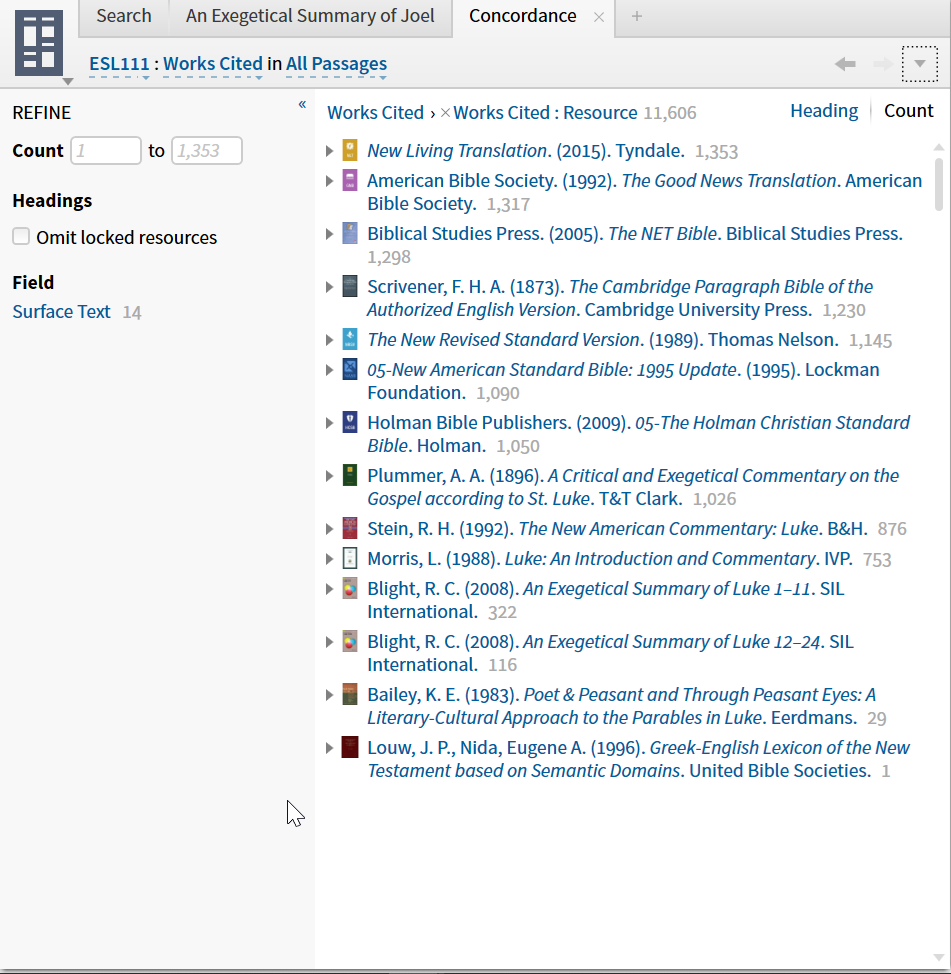Go back with the left arrow icon
The image size is (951, 974).
point(845,63)
